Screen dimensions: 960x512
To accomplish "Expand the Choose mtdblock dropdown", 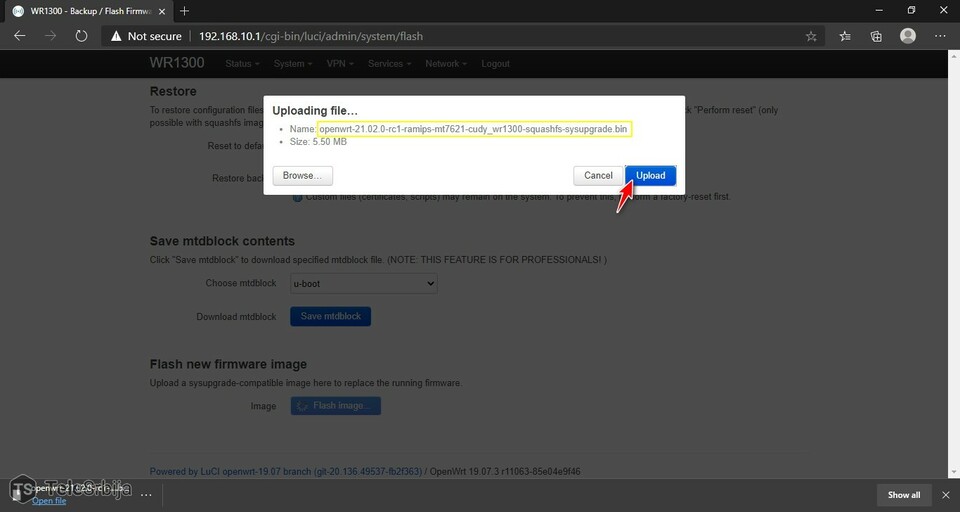I will (x=364, y=284).
